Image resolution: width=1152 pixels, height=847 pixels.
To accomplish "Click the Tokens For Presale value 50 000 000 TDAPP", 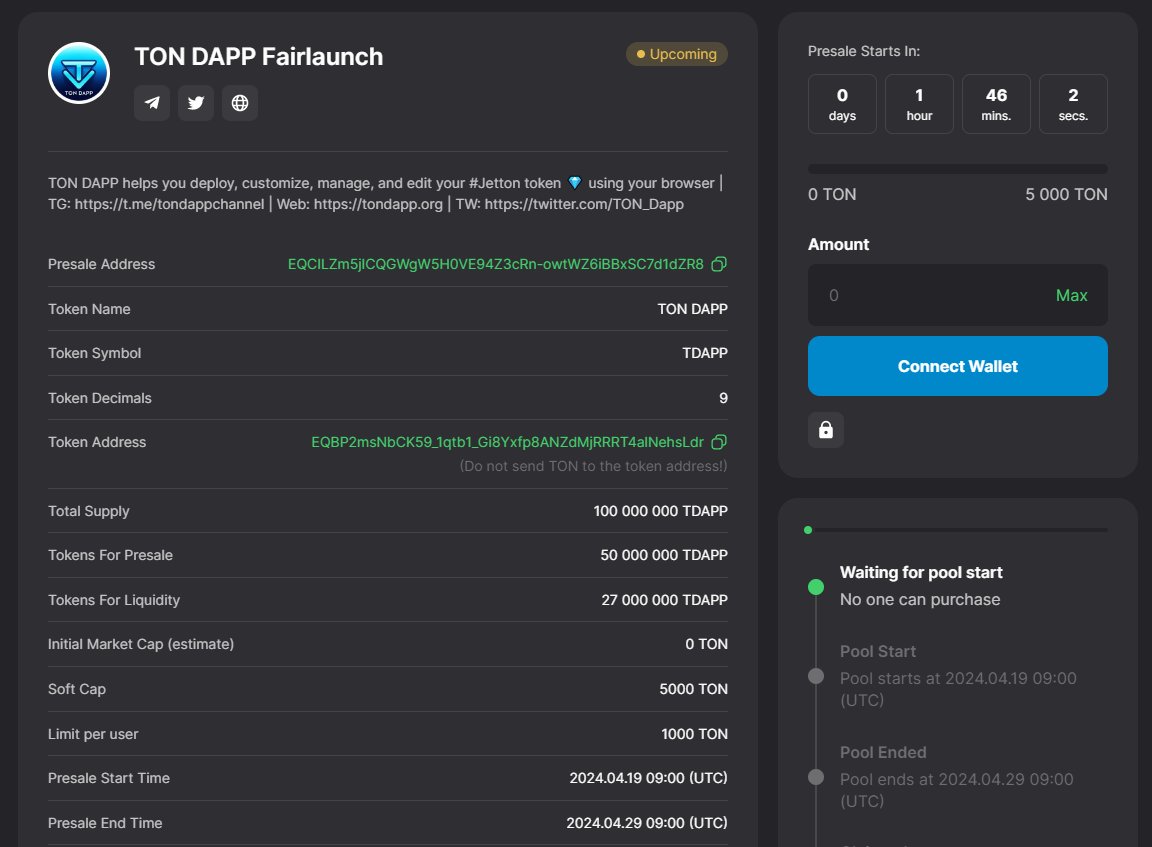I will coord(663,555).
